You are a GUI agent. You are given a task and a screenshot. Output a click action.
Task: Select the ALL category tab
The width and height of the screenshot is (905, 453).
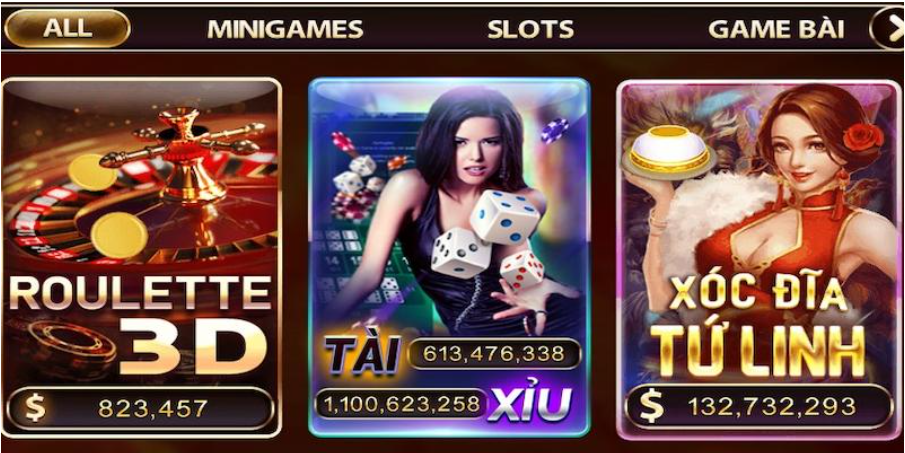coord(67,28)
